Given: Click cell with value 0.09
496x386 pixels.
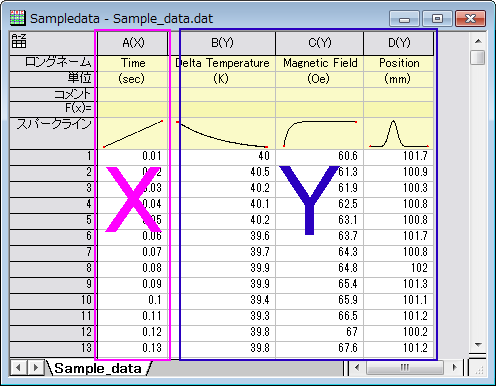Looking at the screenshot, I should click(x=132, y=284).
